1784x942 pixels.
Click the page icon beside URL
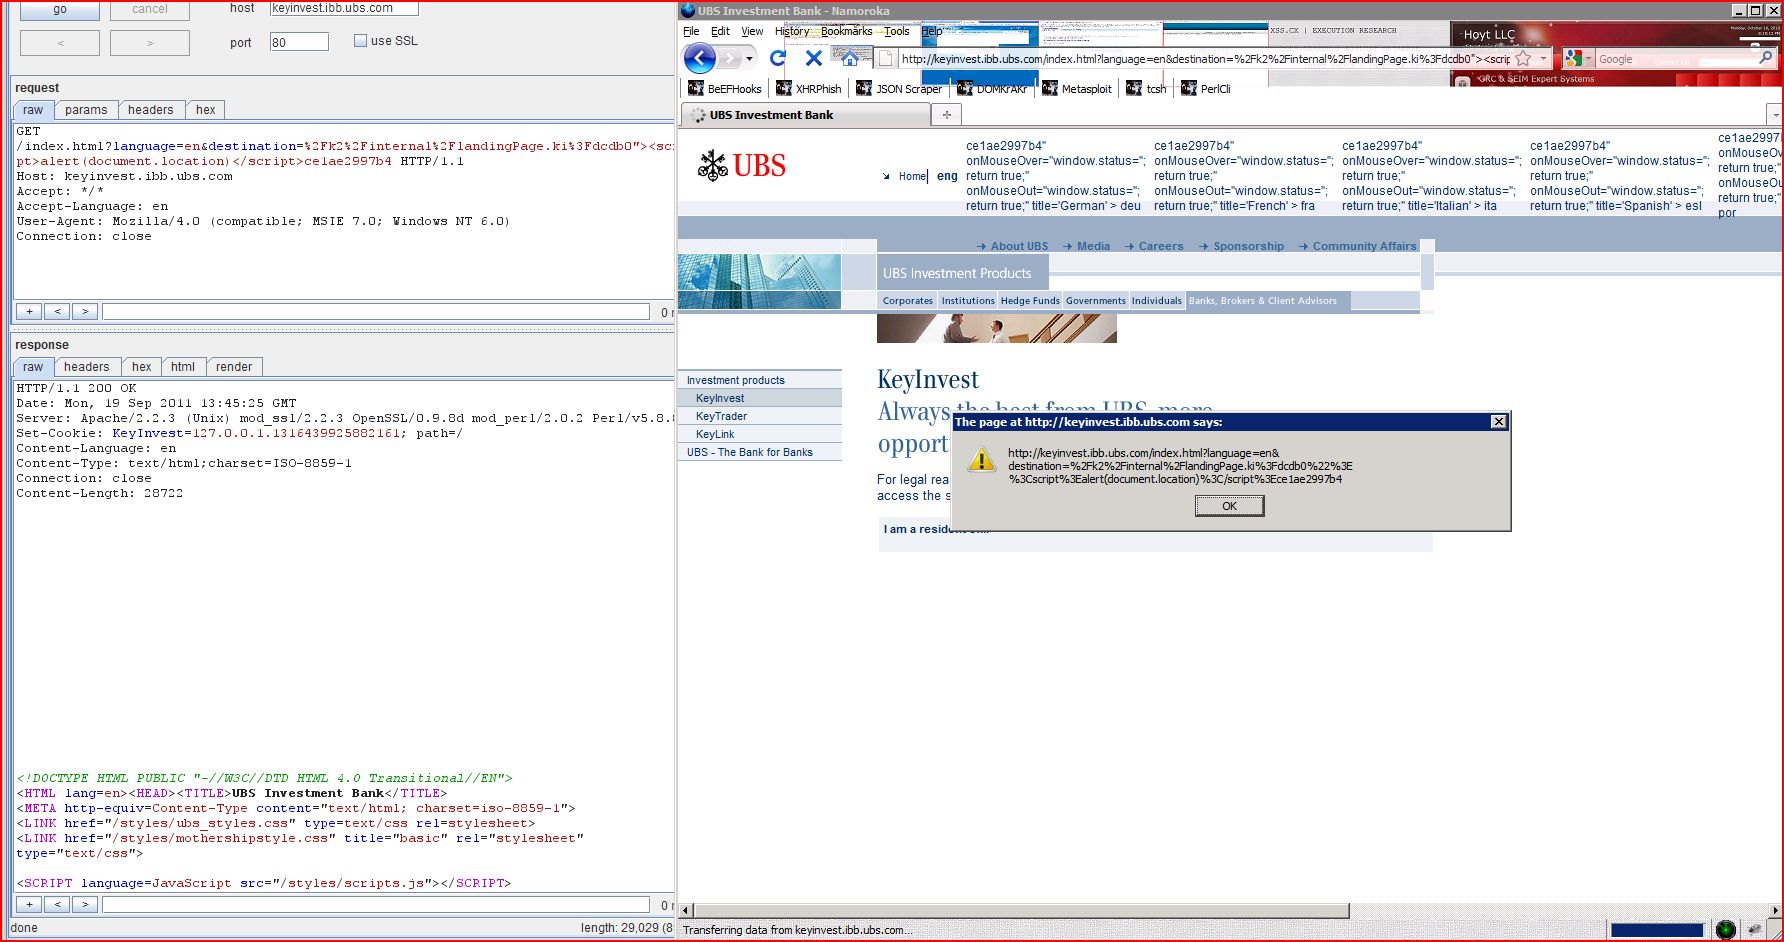coord(885,59)
